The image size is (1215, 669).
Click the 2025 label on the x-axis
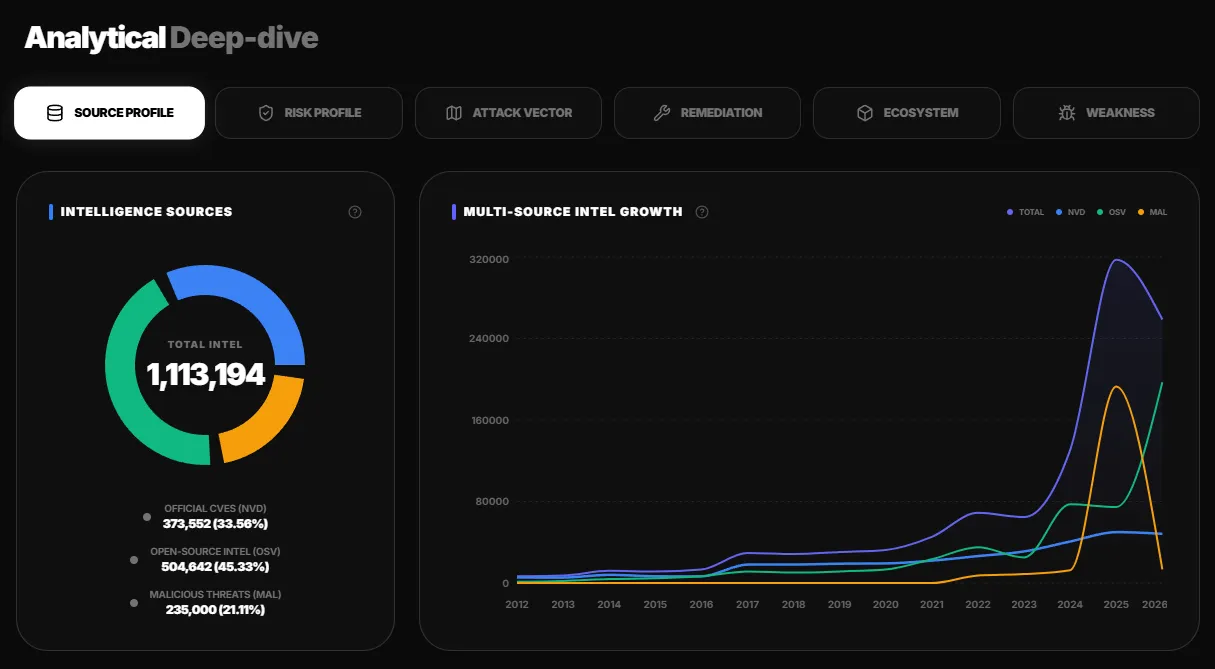pyautogui.click(x=1116, y=605)
